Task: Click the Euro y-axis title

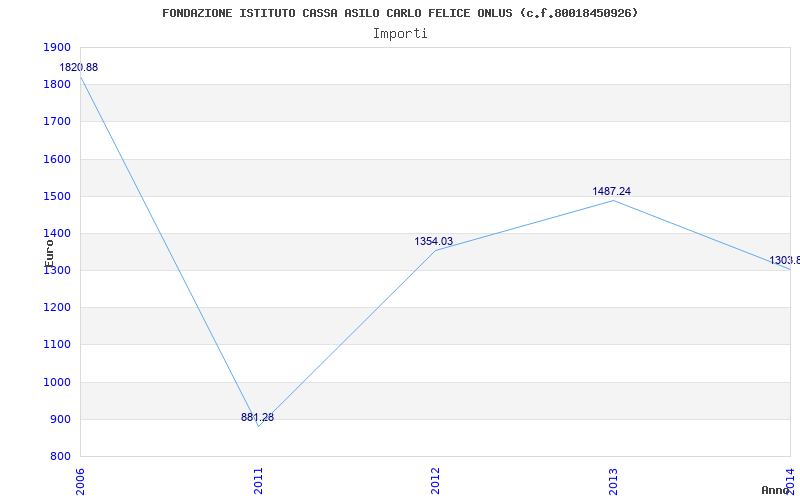Action: click(49, 253)
